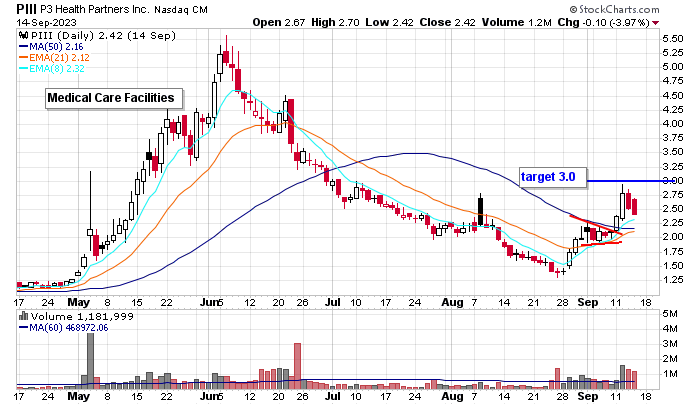Click the Jun label on price chart axis
700x405 pixels.
(x=210, y=302)
